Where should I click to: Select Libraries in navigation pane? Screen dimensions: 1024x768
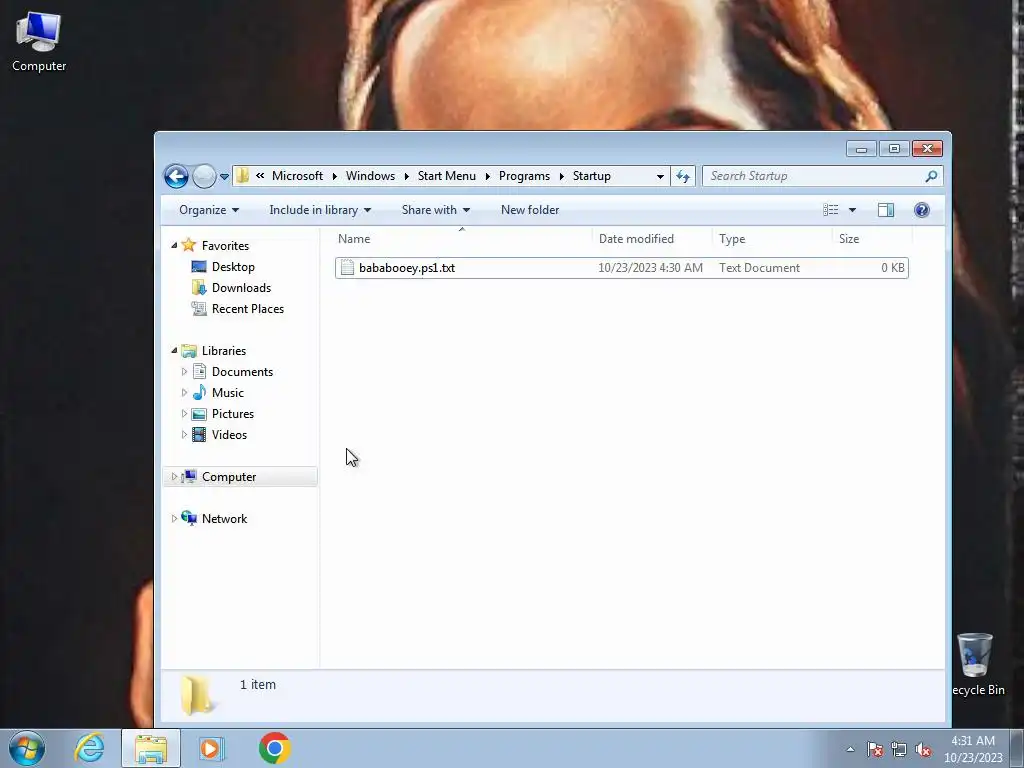(x=224, y=351)
